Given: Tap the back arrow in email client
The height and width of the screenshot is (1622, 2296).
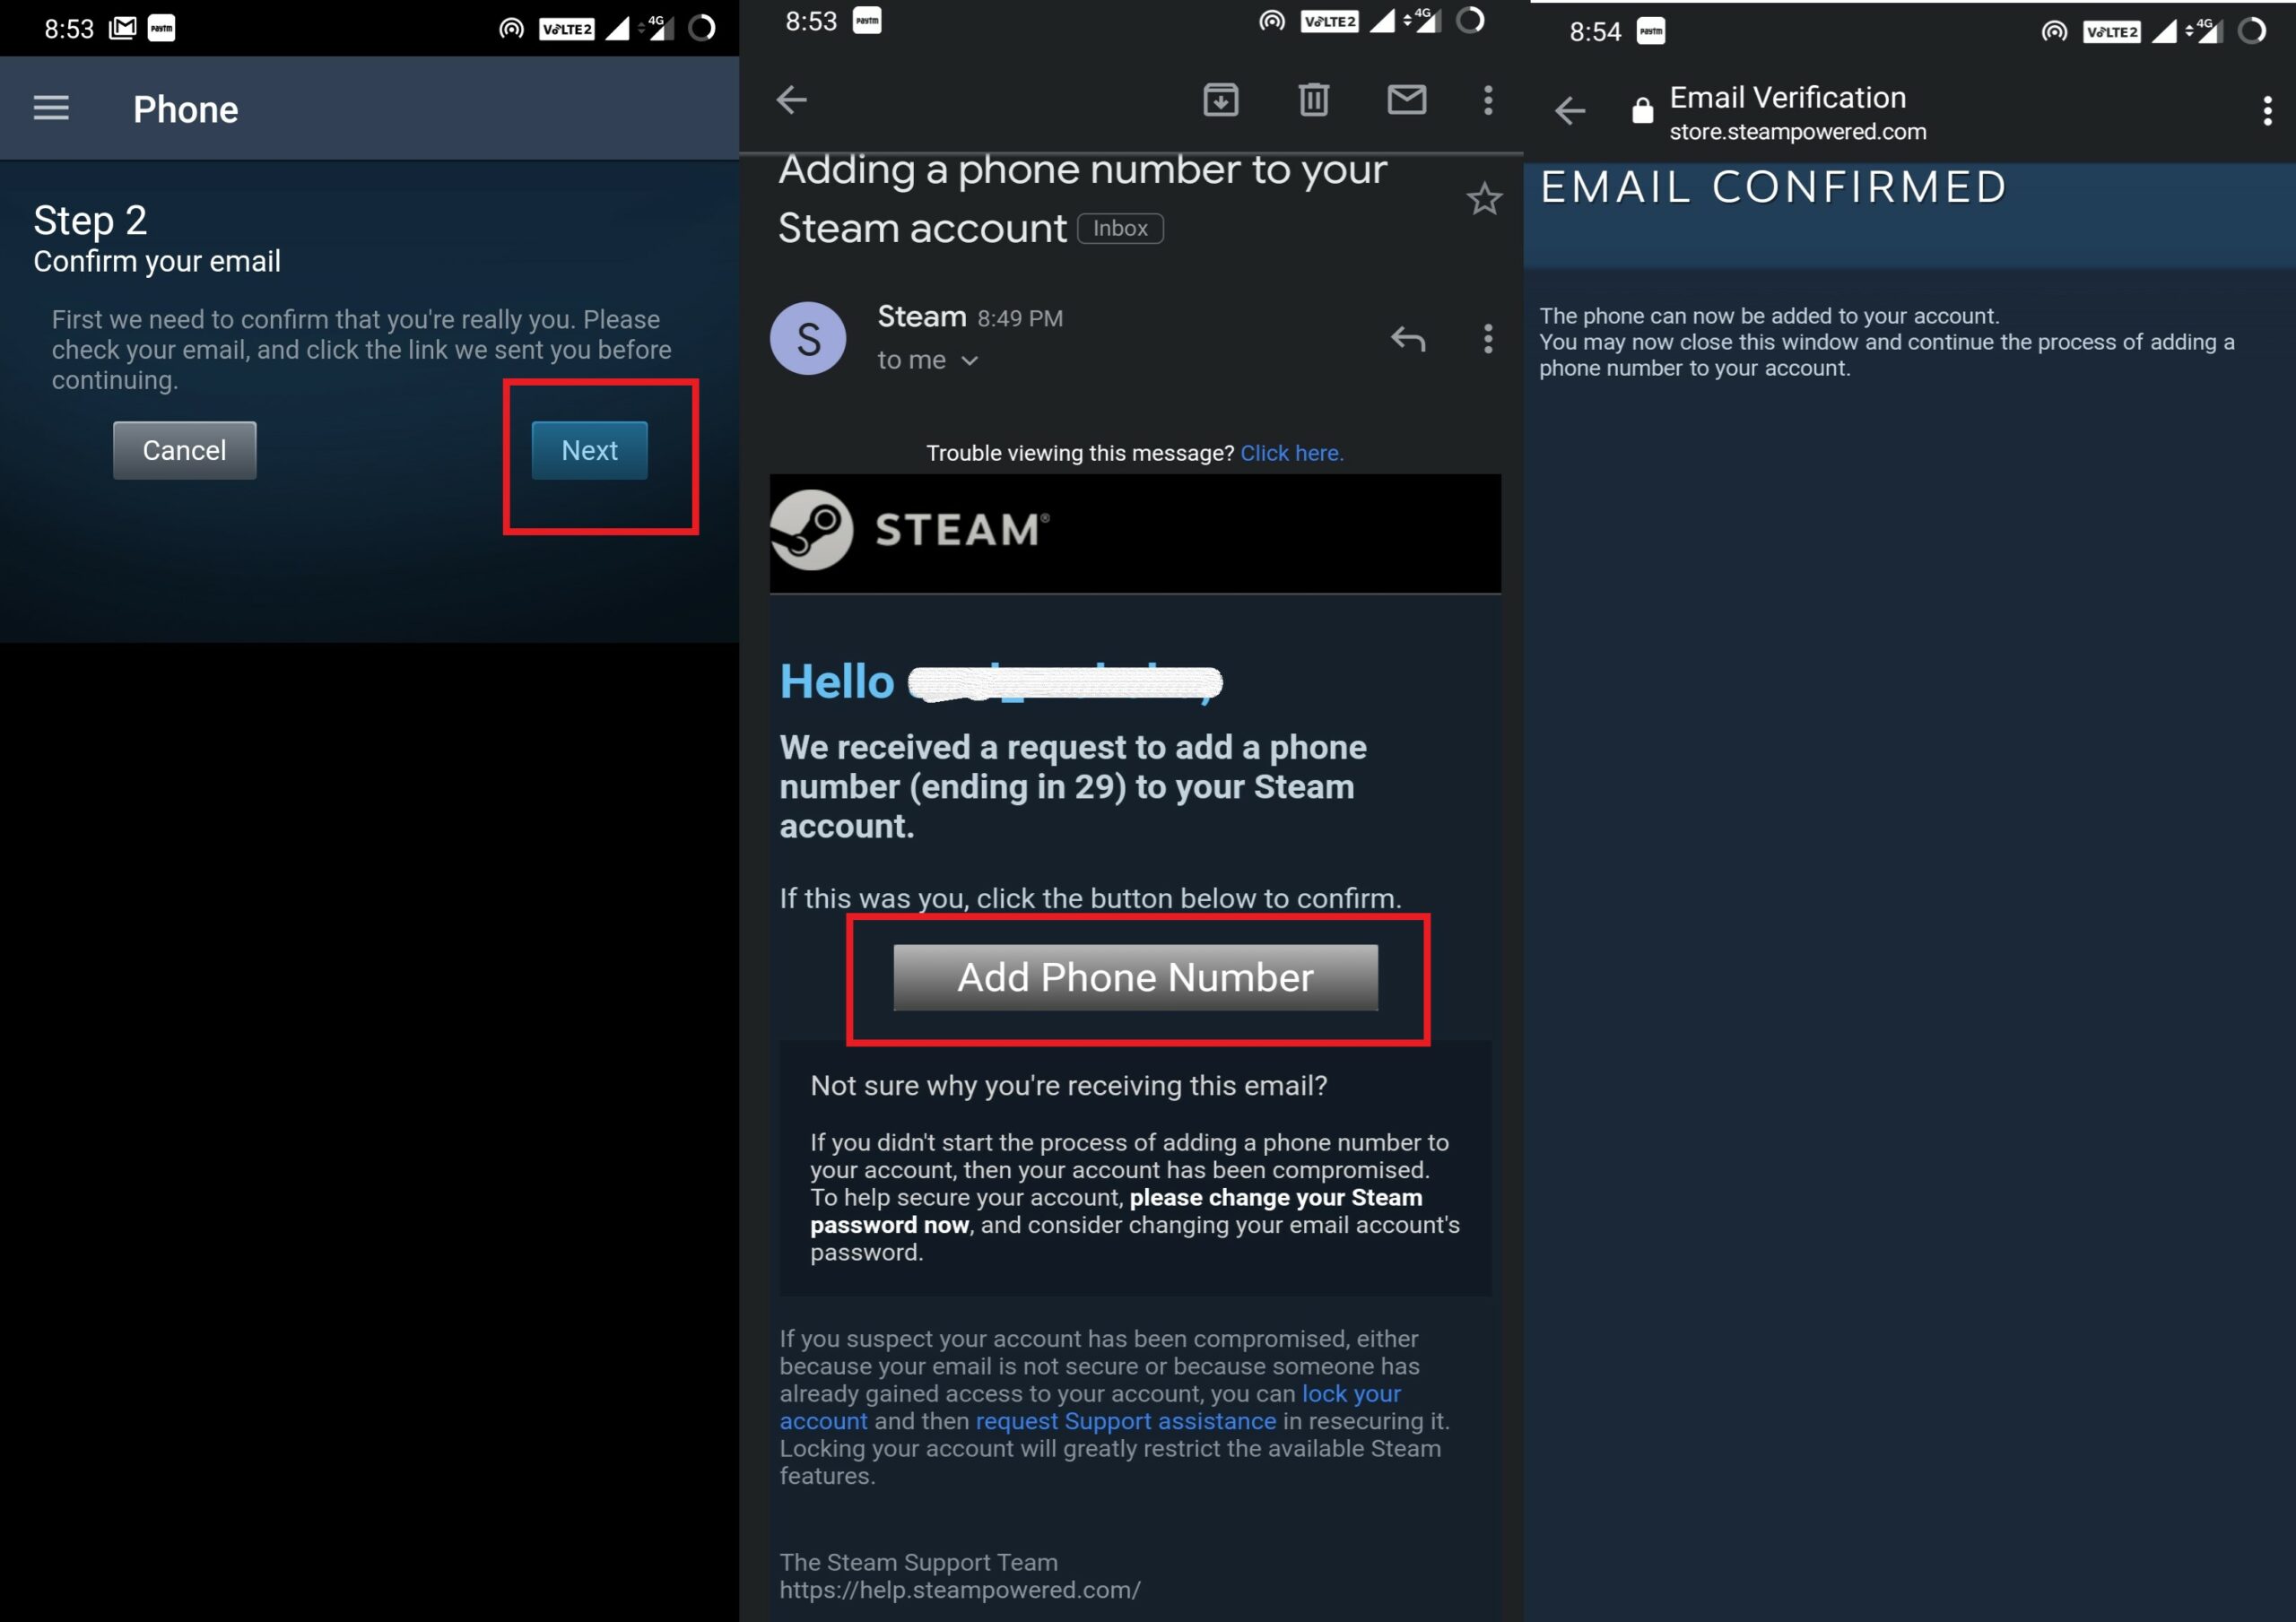Looking at the screenshot, I should point(794,99).
